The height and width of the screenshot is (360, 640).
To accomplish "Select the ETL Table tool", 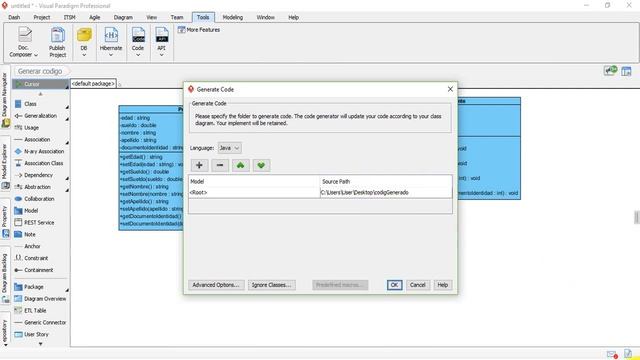I will coord(35,311).
